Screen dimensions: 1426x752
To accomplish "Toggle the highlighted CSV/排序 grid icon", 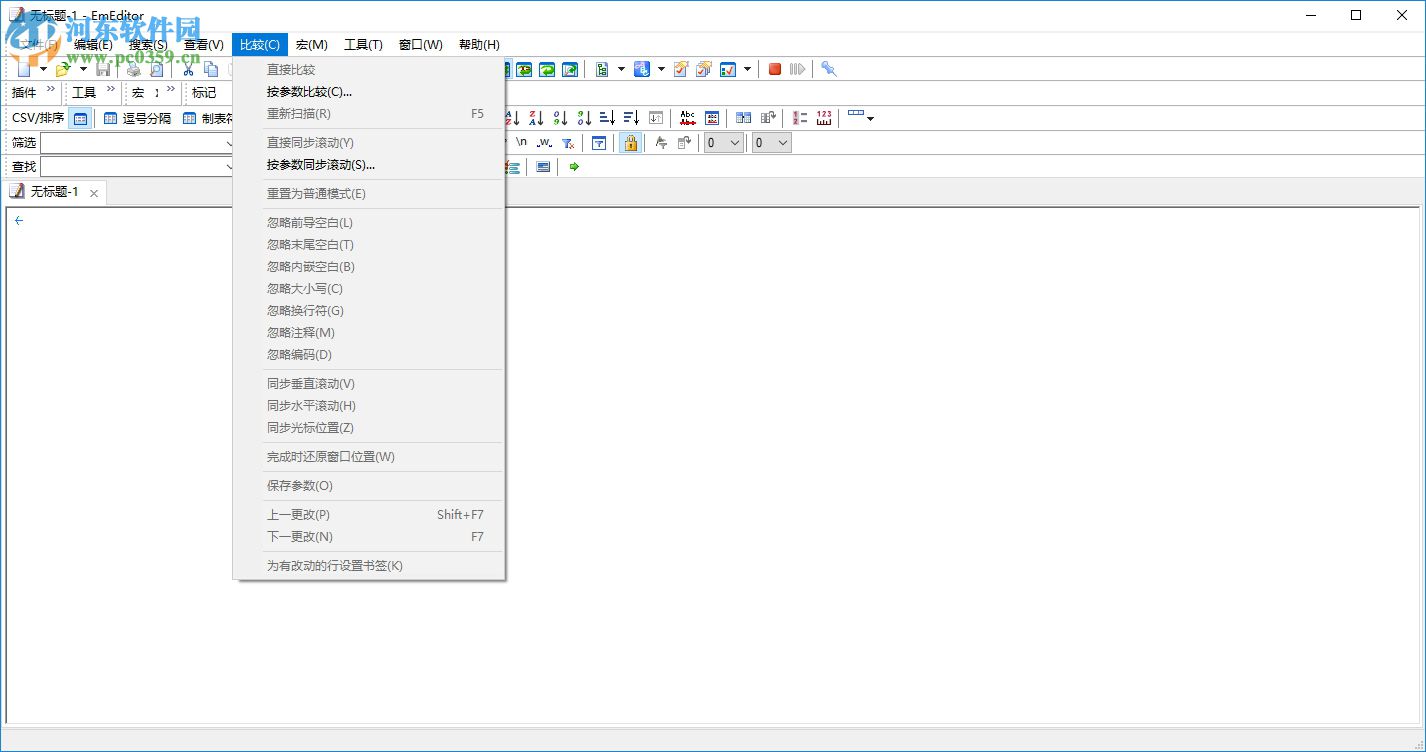I will tap(80, 117).
